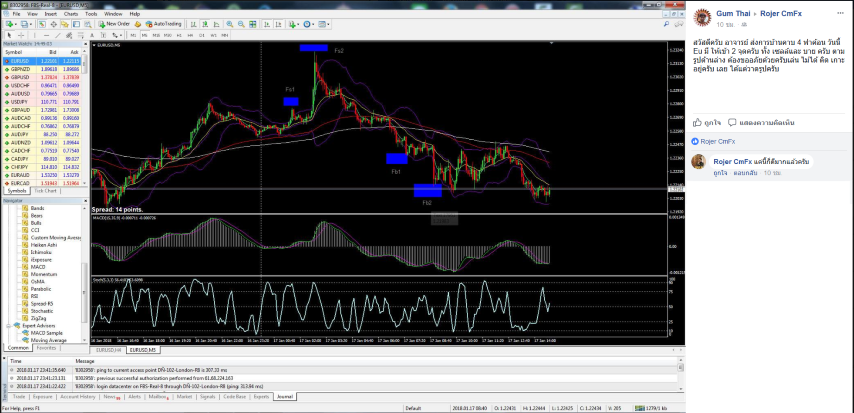854x413 pixels.
Task: Select the crosshair cursor tool
Action: click(x=21, y=35)
